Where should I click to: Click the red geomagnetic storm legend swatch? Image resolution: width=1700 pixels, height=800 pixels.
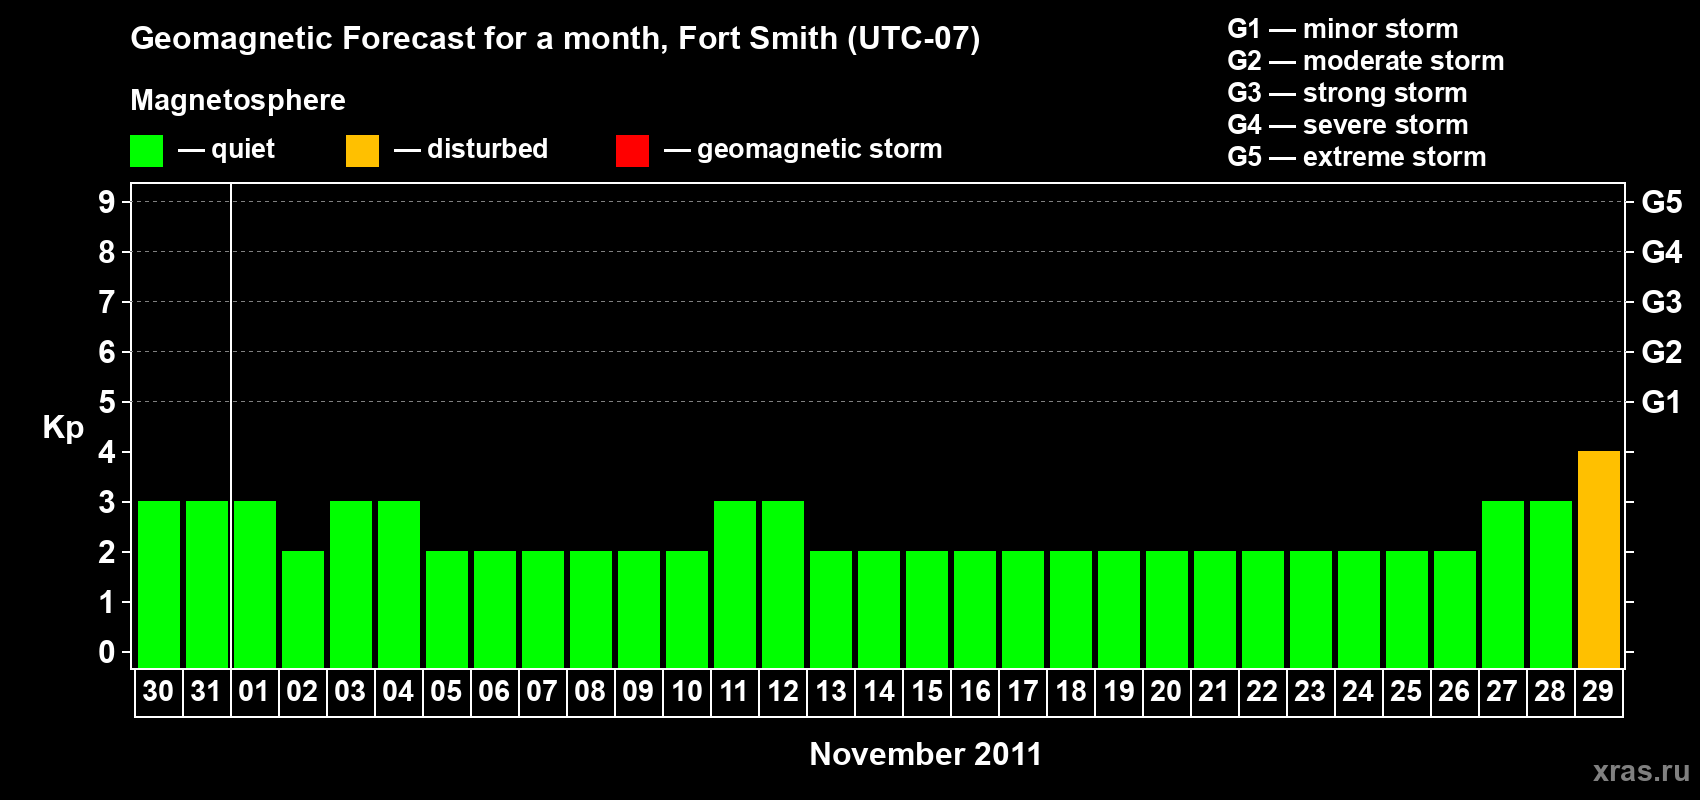[632, 151]
